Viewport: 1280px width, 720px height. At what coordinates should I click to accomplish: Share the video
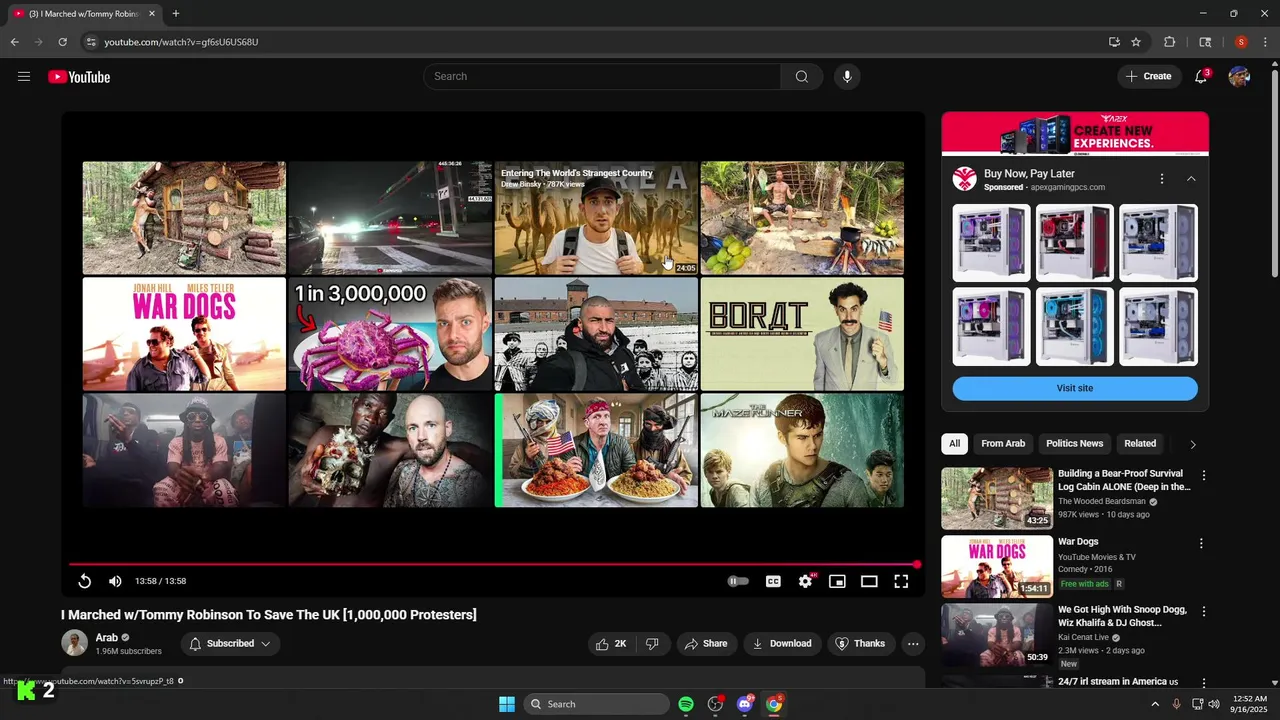[706, 644]
